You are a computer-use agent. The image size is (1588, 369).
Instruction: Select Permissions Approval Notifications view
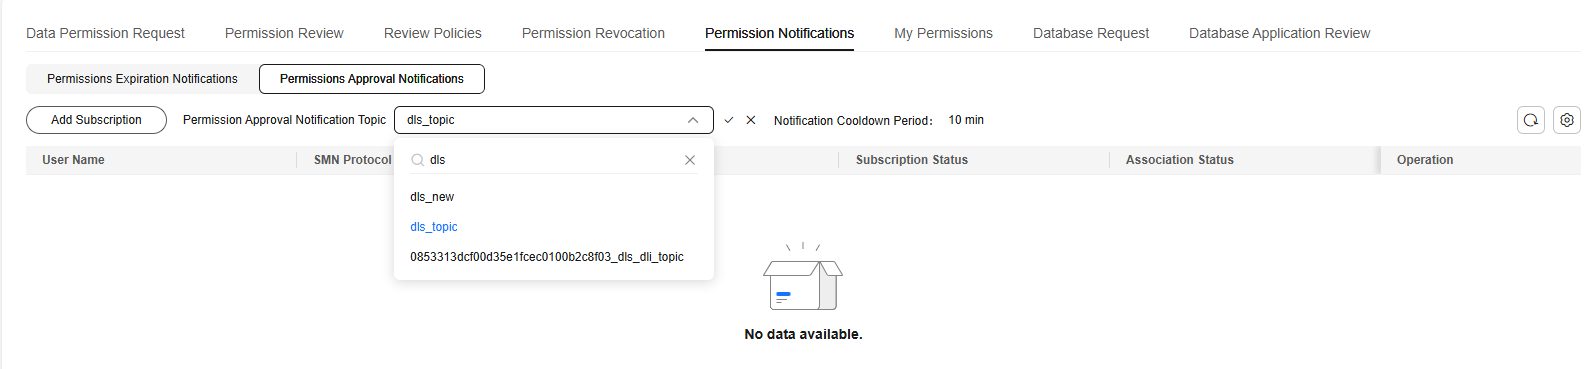(x=372, y=79)
